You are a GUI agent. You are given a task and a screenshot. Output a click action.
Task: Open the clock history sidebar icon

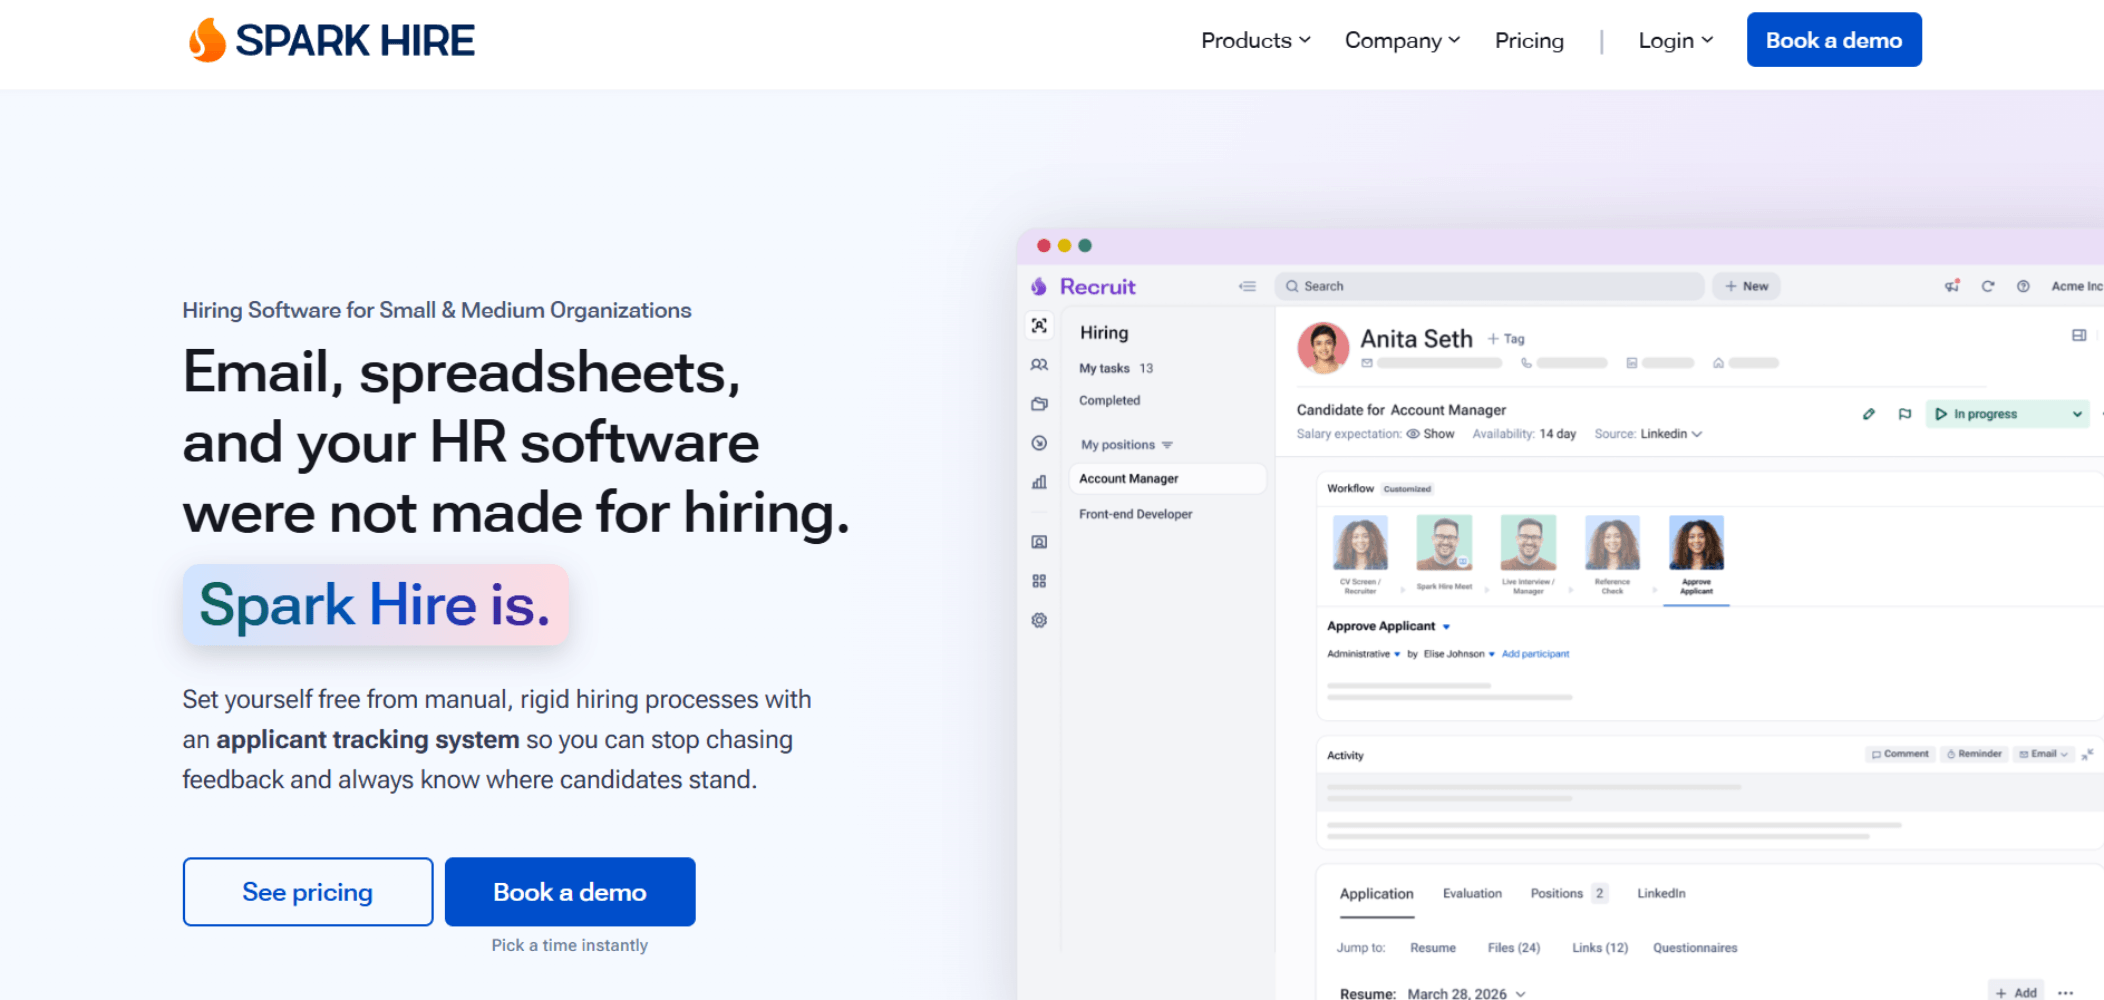[1039, 443]
